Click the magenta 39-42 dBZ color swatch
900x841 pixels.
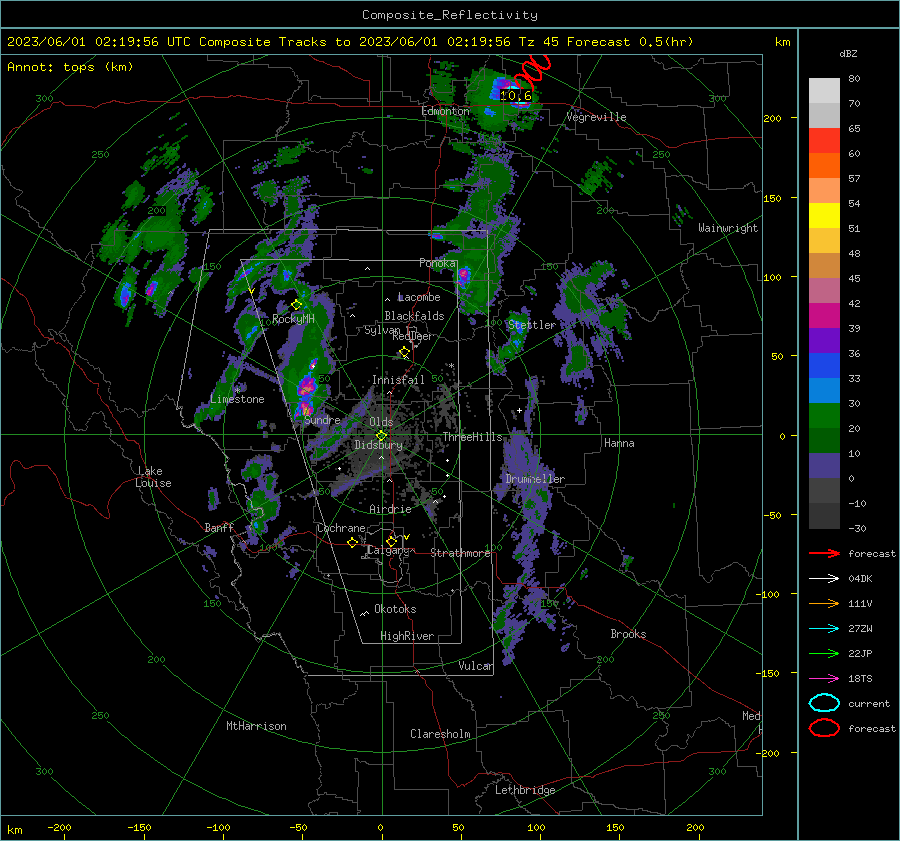824,316
